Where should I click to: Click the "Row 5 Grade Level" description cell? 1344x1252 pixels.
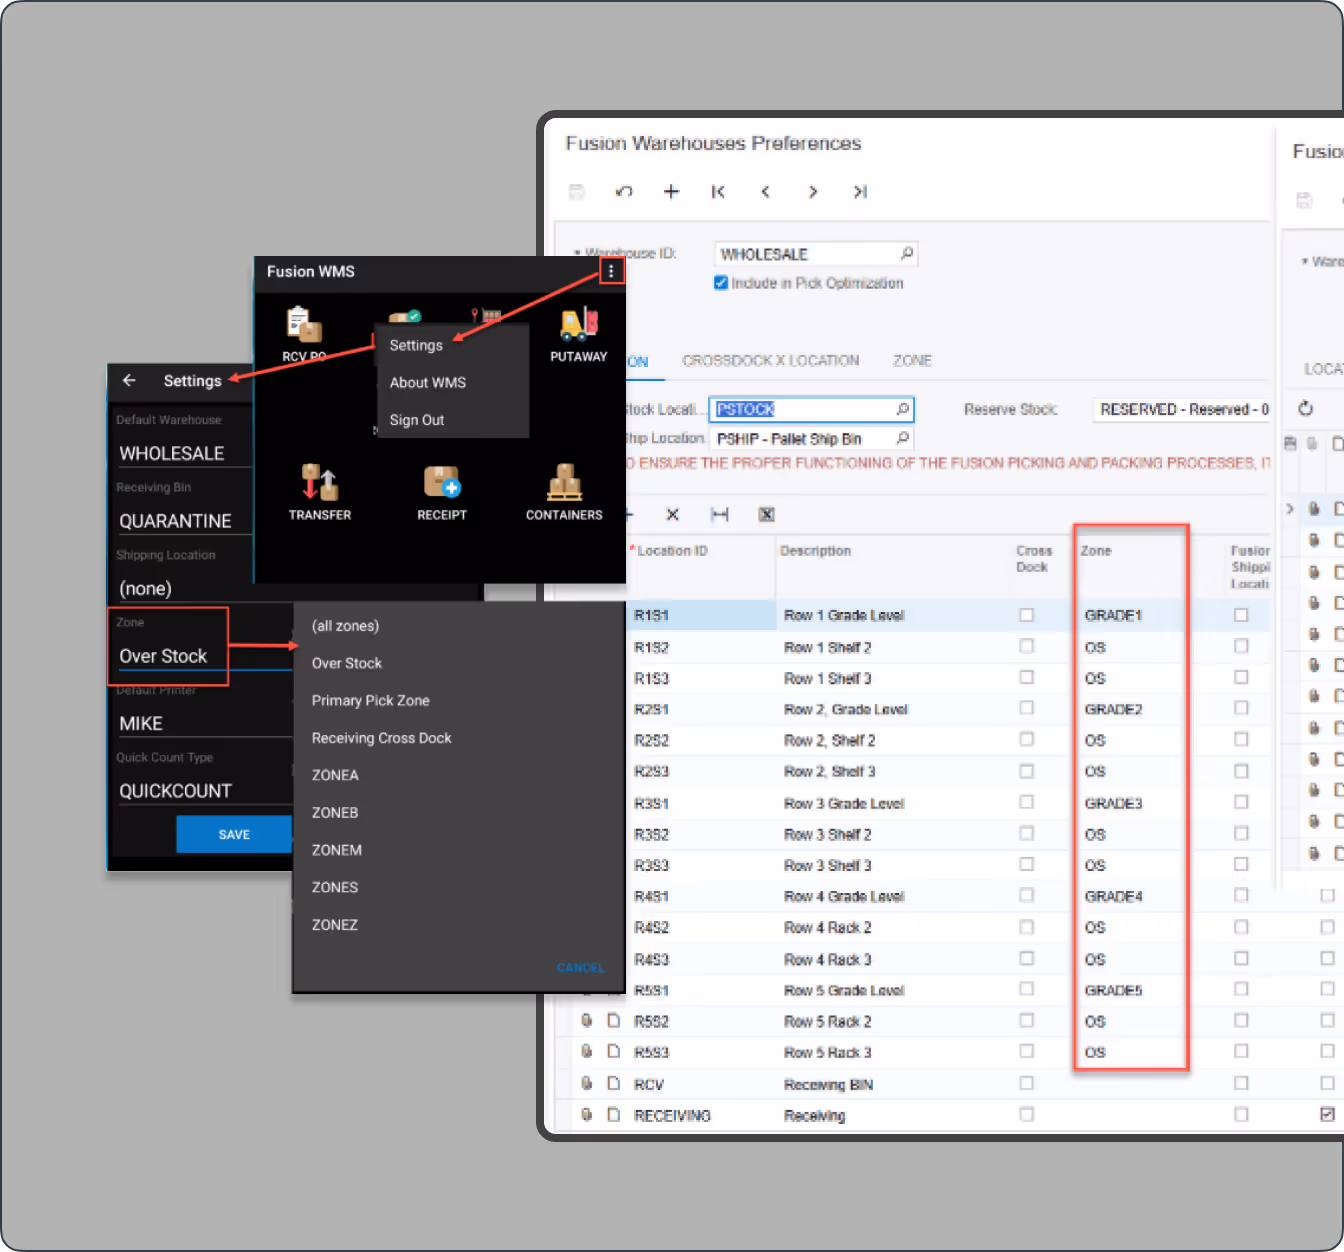pyautogui.click(x=844, y=990)
